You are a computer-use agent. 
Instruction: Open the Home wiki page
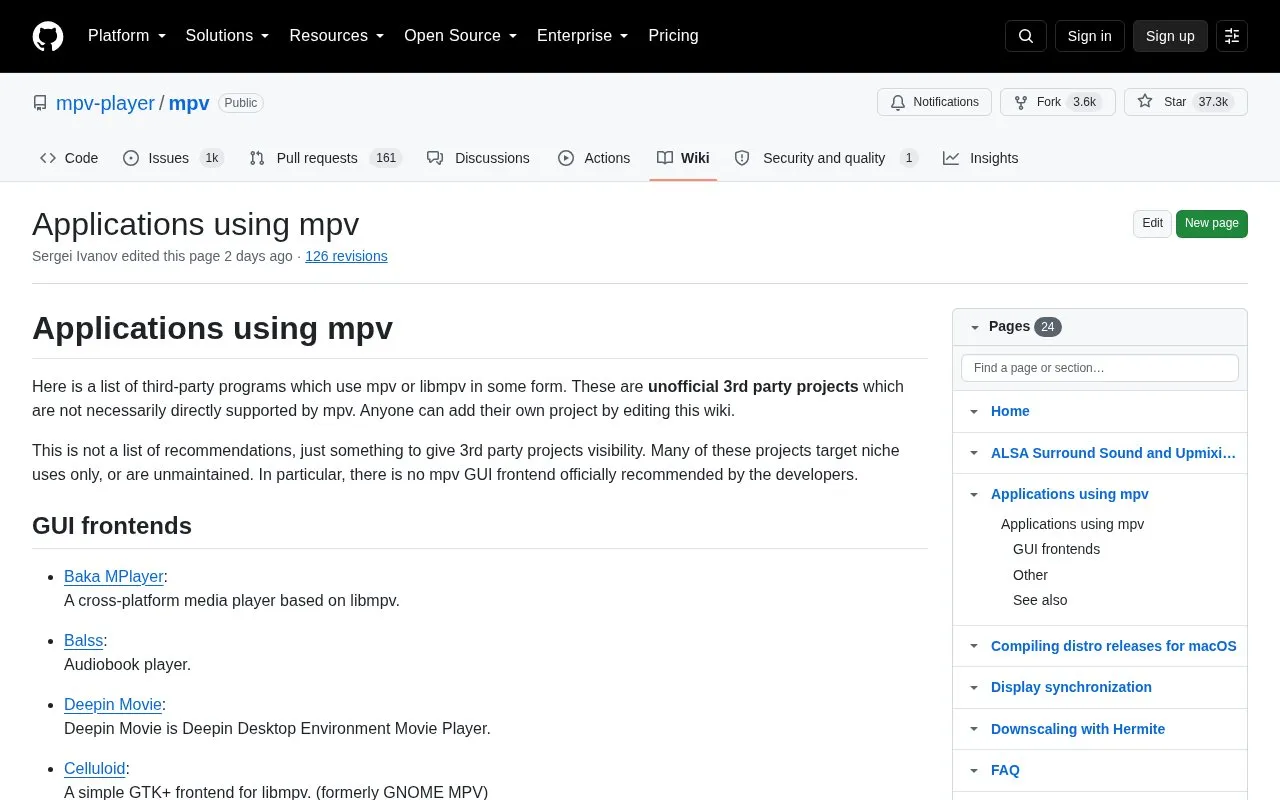click(1010, 411)
